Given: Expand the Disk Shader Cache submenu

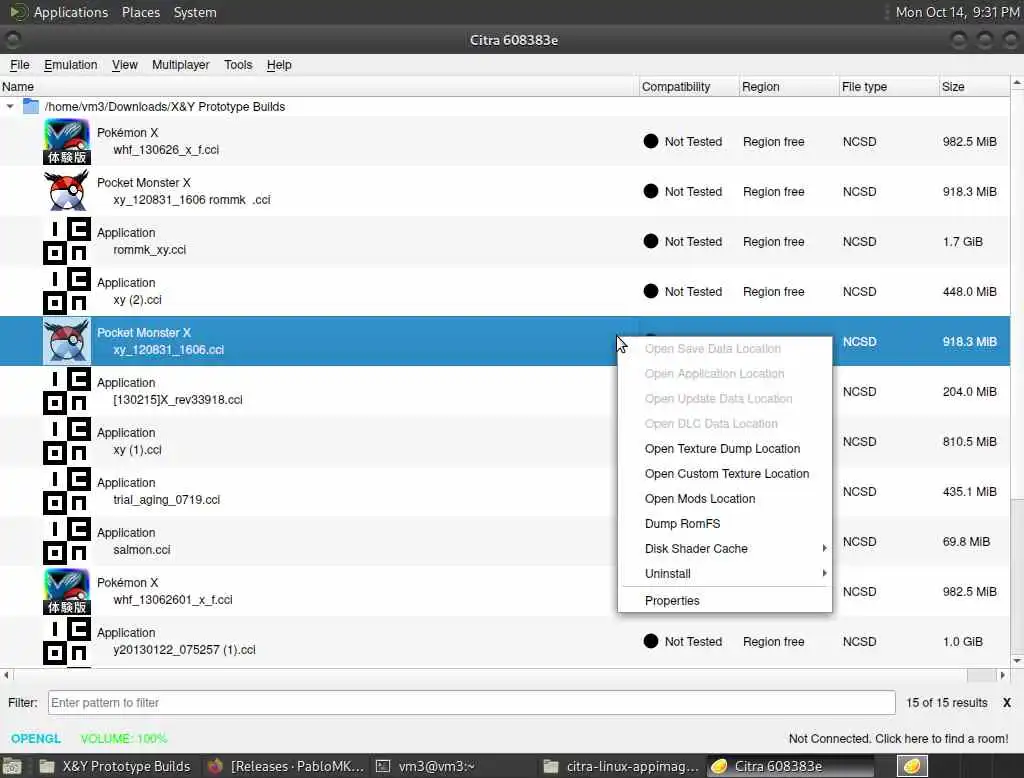Looking at the screenshot, I should click(725, 548).
